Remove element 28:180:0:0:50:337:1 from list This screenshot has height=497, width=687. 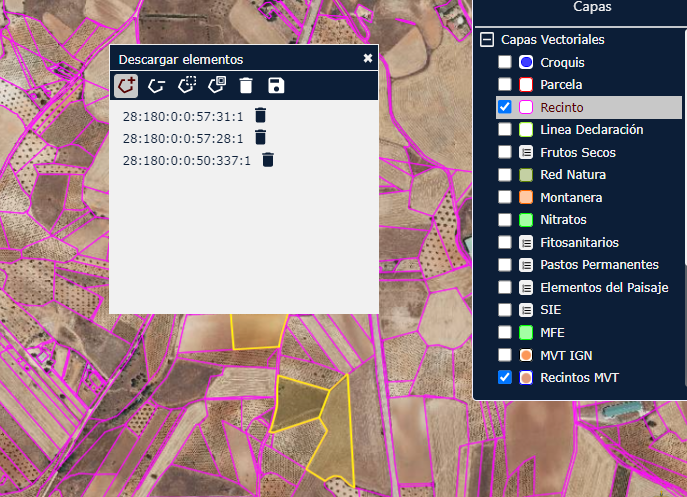tap(268, 159)
